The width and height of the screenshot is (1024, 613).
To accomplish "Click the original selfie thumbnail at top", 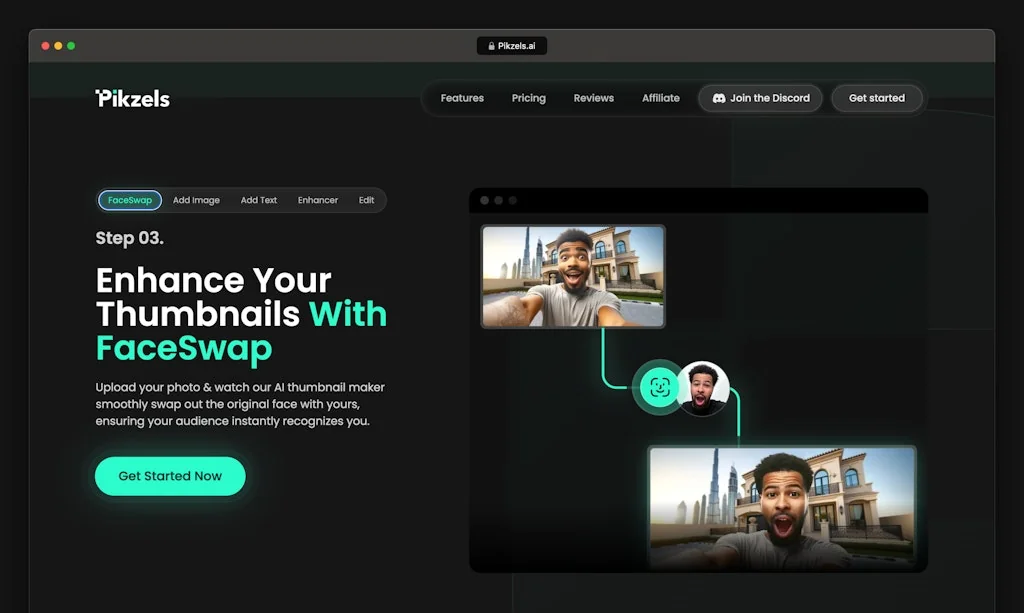I will point(573,276).
